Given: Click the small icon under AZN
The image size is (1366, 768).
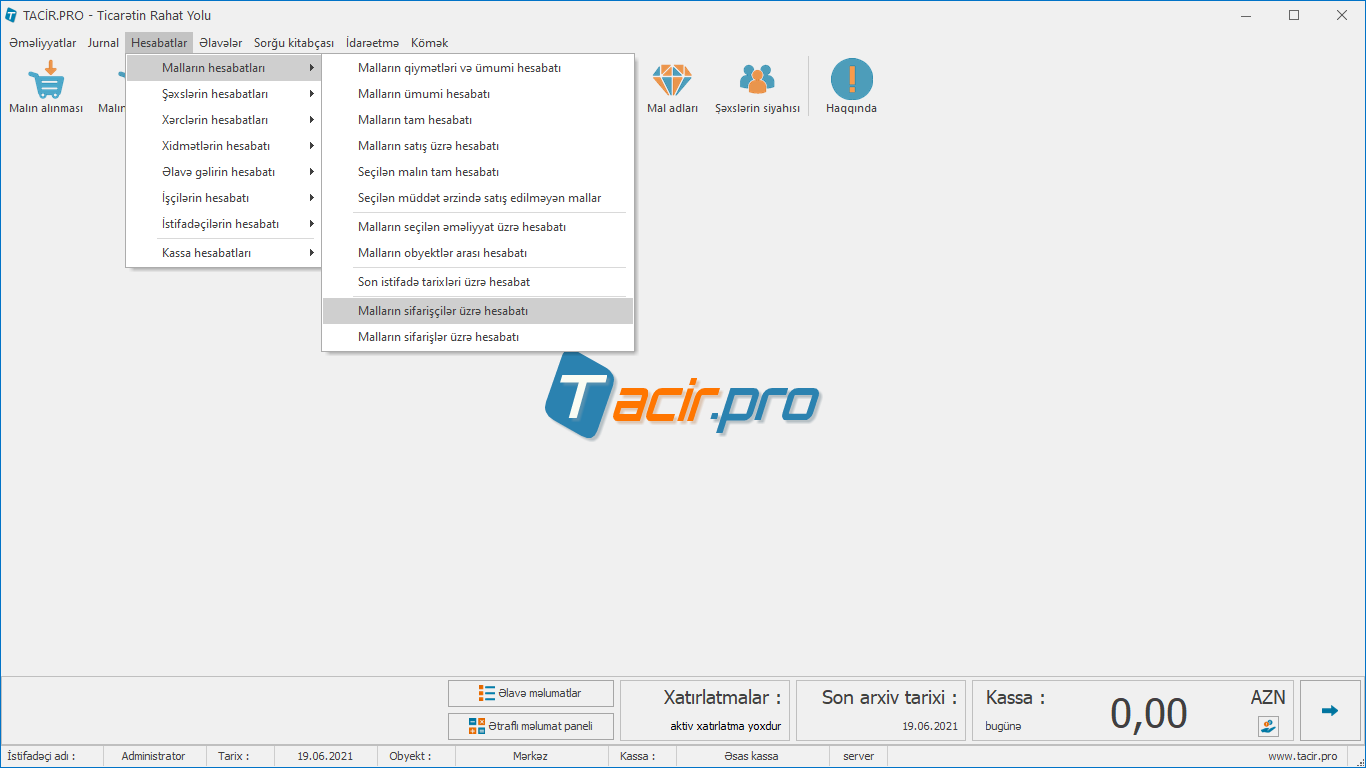Looking at the screenshot, I should (1268, 726).
